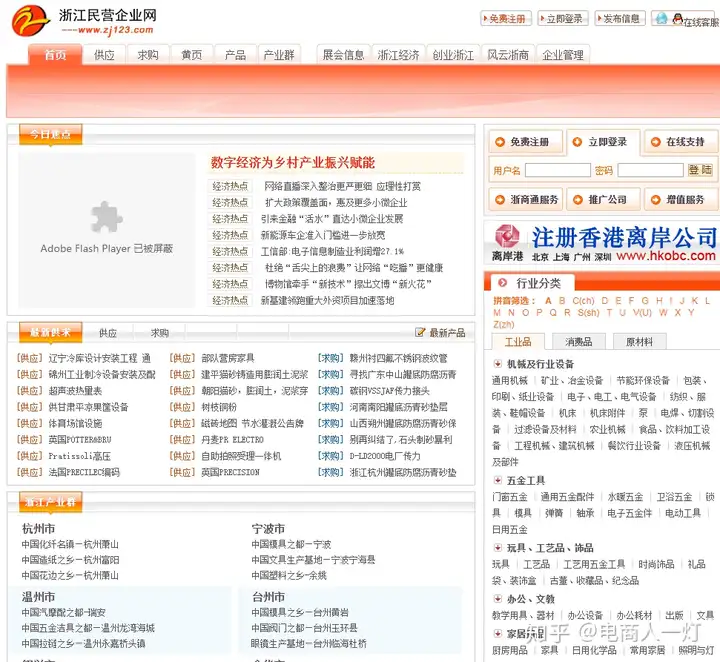Click the pencil icon beside 最新产品
This screenshot has width=720, height=662.
420,332
